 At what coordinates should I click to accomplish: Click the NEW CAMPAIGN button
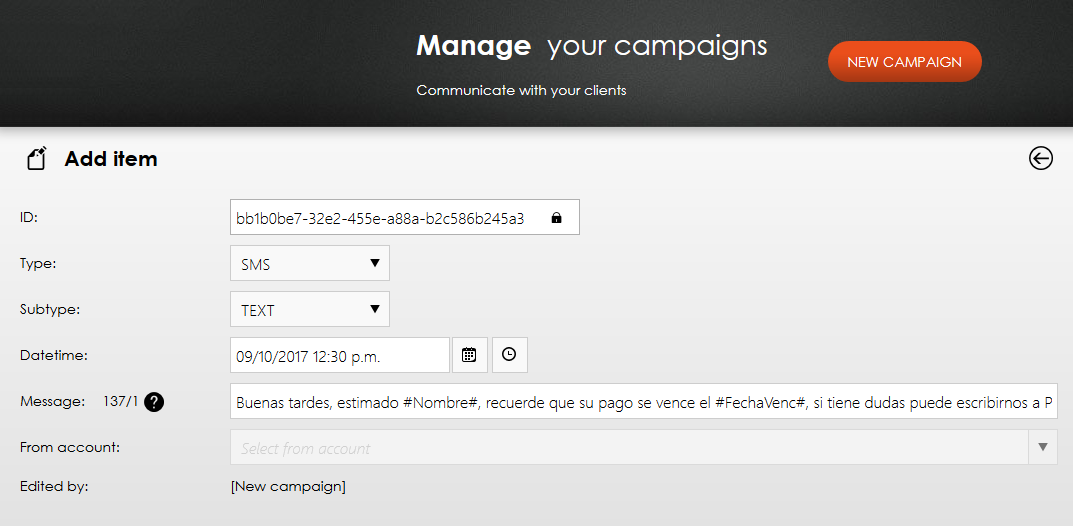point(905,62)
